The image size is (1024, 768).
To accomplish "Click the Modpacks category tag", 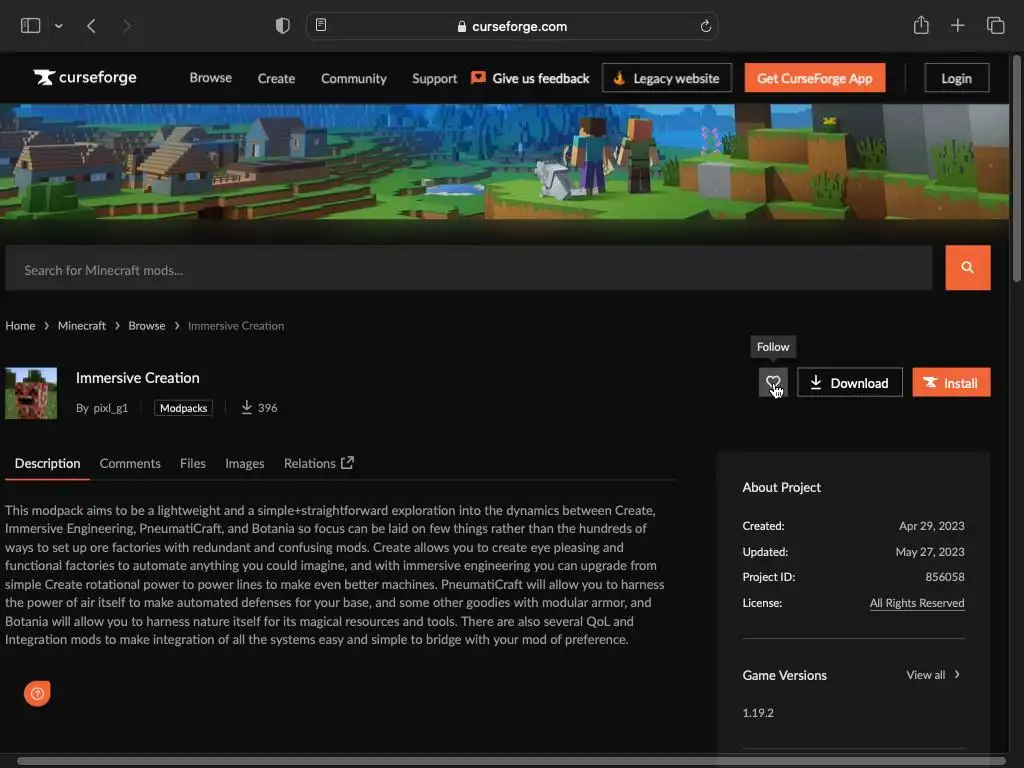I will coord(184,408).
